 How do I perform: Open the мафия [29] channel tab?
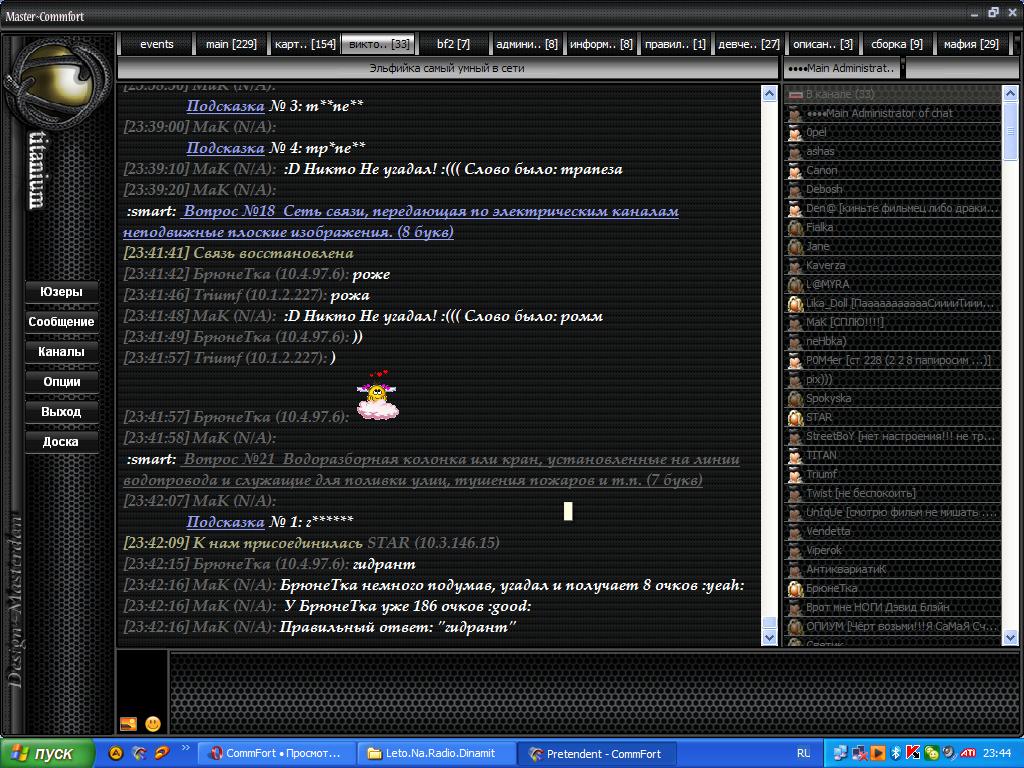pos(971,44)
